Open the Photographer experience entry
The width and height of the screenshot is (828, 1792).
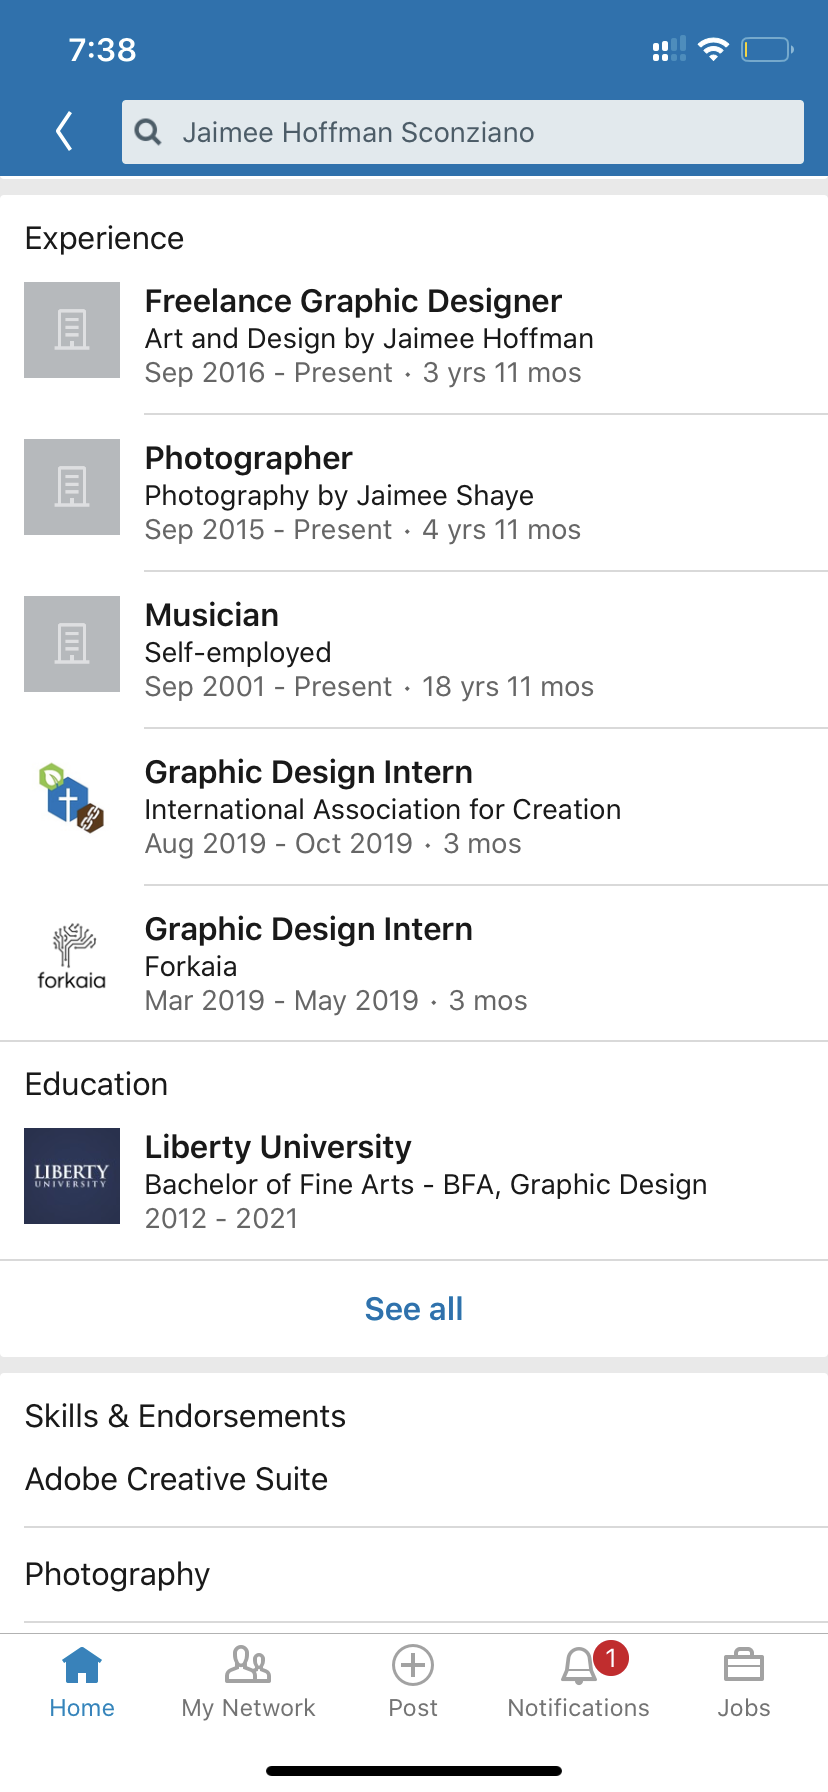coord(249,459)
